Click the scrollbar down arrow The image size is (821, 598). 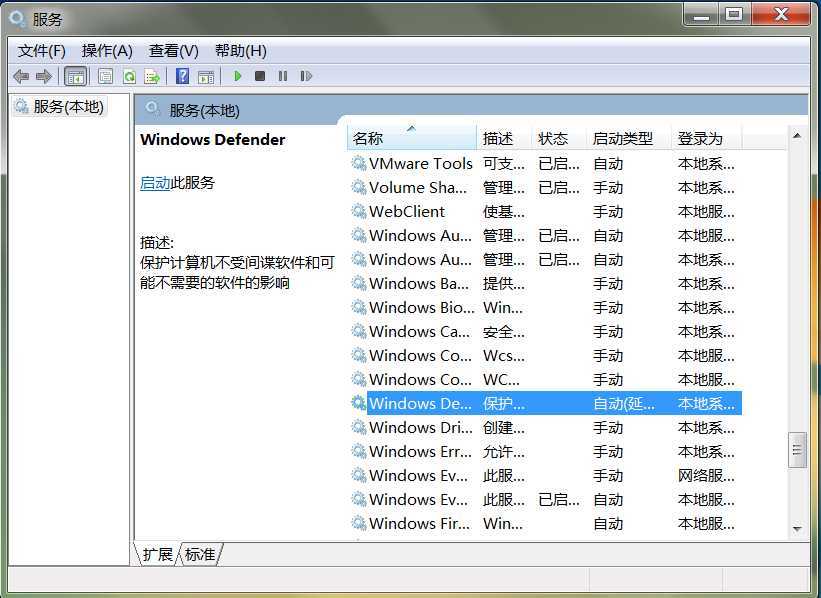click(797, 529)
